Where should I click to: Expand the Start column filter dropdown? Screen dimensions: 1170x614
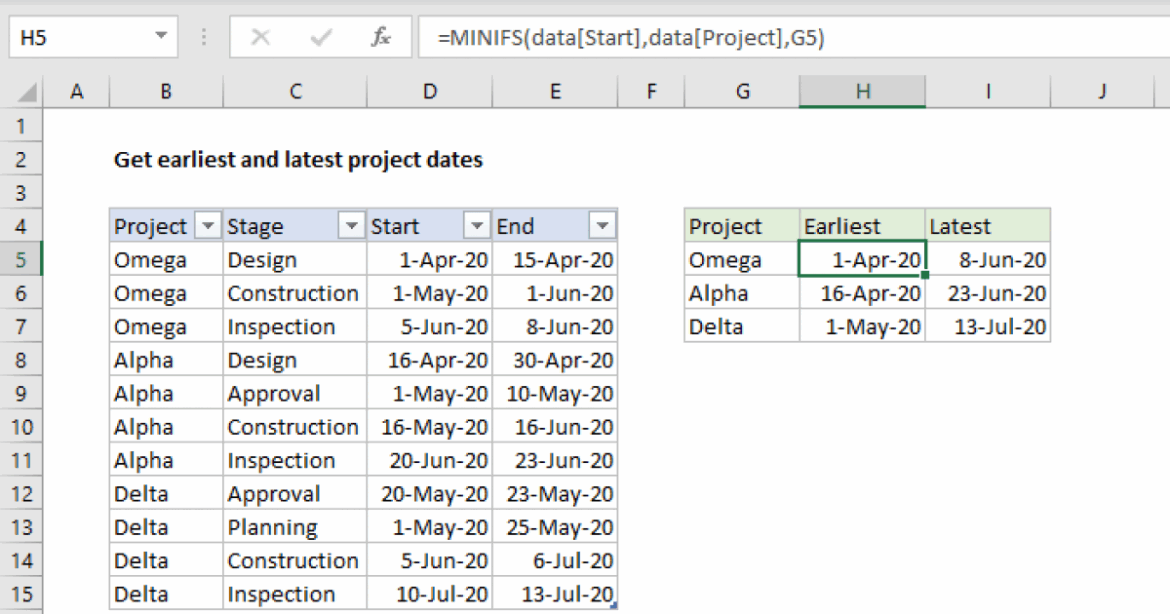[x=477, y=227]
